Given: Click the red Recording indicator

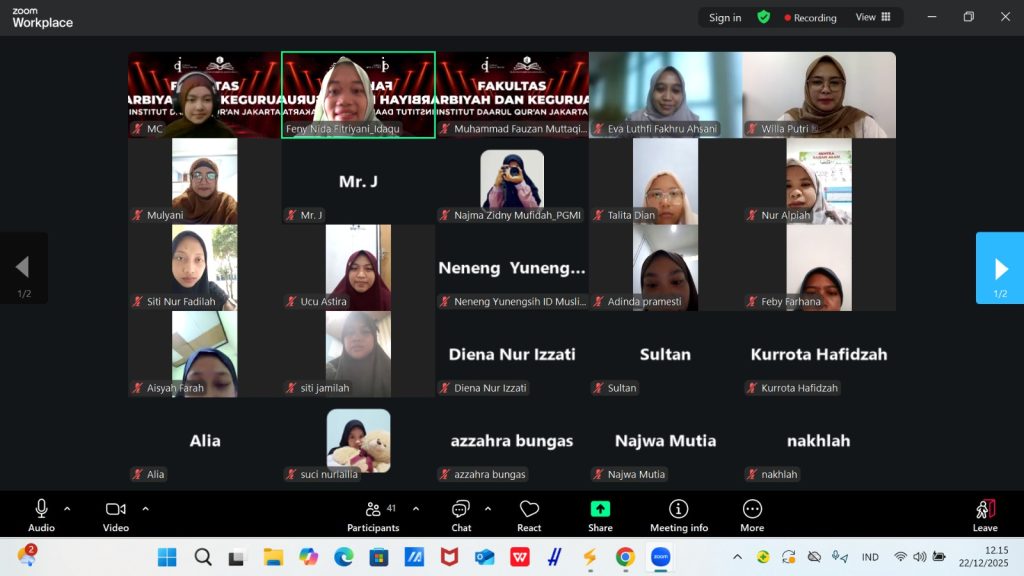Looking at the screenshot, I should pos(811,17).
